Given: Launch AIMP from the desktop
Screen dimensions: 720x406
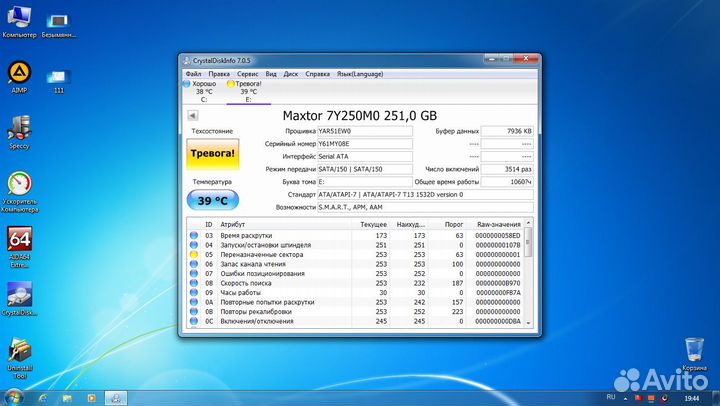Looking at the screenshot, I should tap(19, 77).
